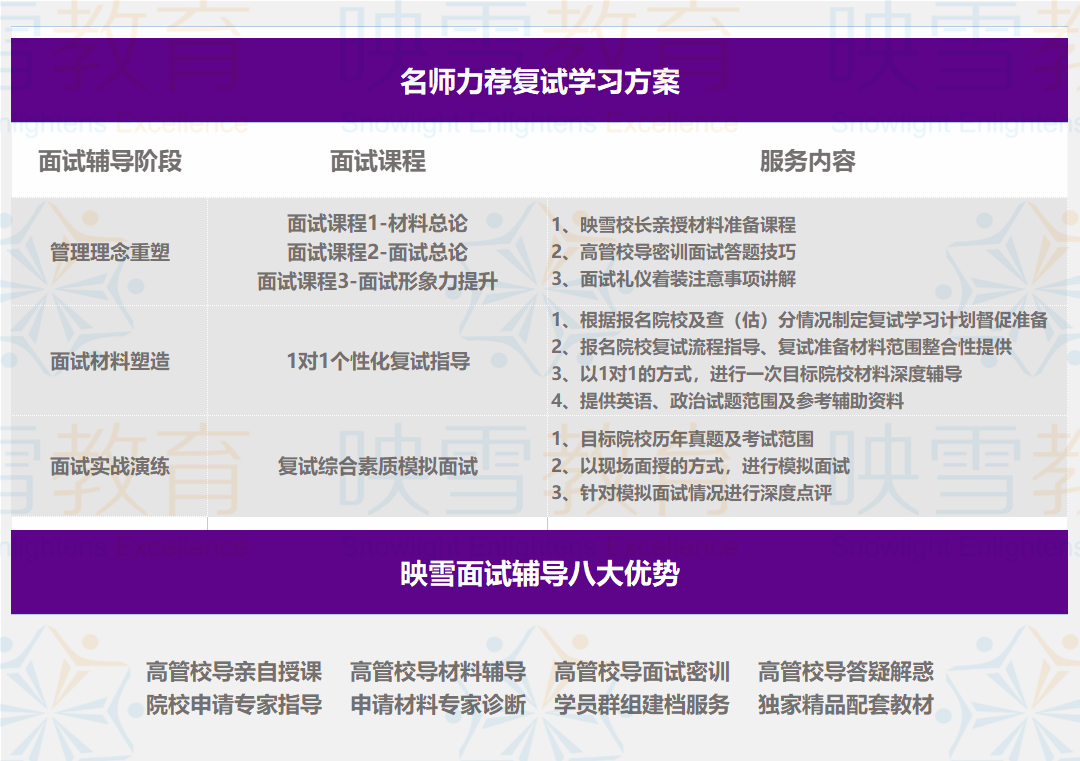Select the cell '面试材料塑造'
This screenshot has width=1080, height=761.
click(x=110, y=361)
